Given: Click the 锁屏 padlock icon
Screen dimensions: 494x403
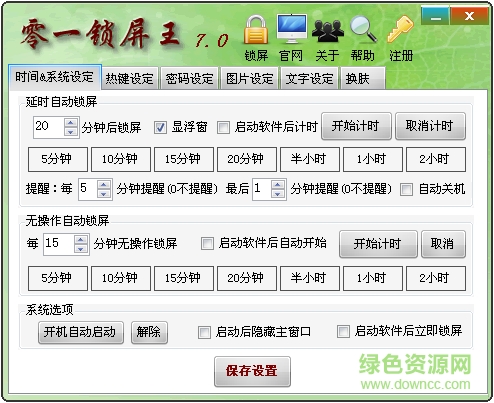Looking at the screenshot, I should (x=256, y=30).
